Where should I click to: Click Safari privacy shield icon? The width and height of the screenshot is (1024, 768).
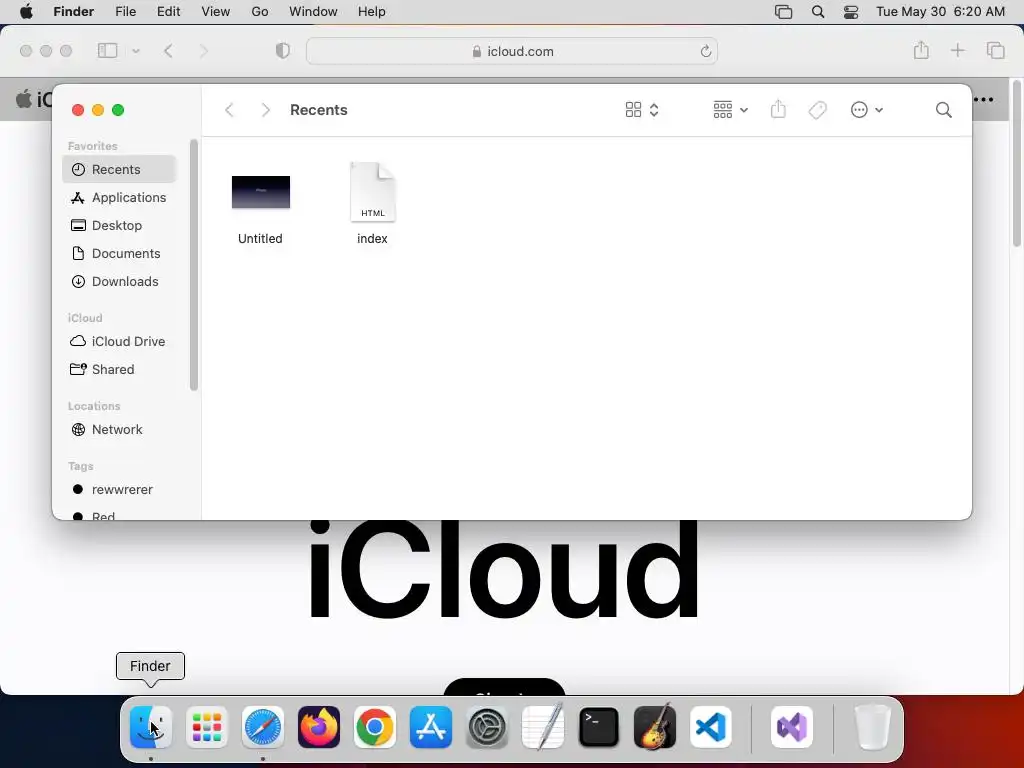(282, 50)
